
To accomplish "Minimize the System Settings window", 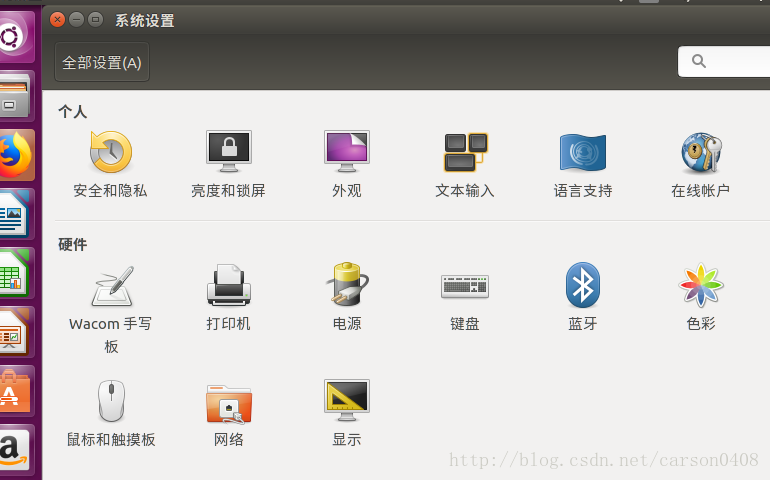I will (76, 20).
